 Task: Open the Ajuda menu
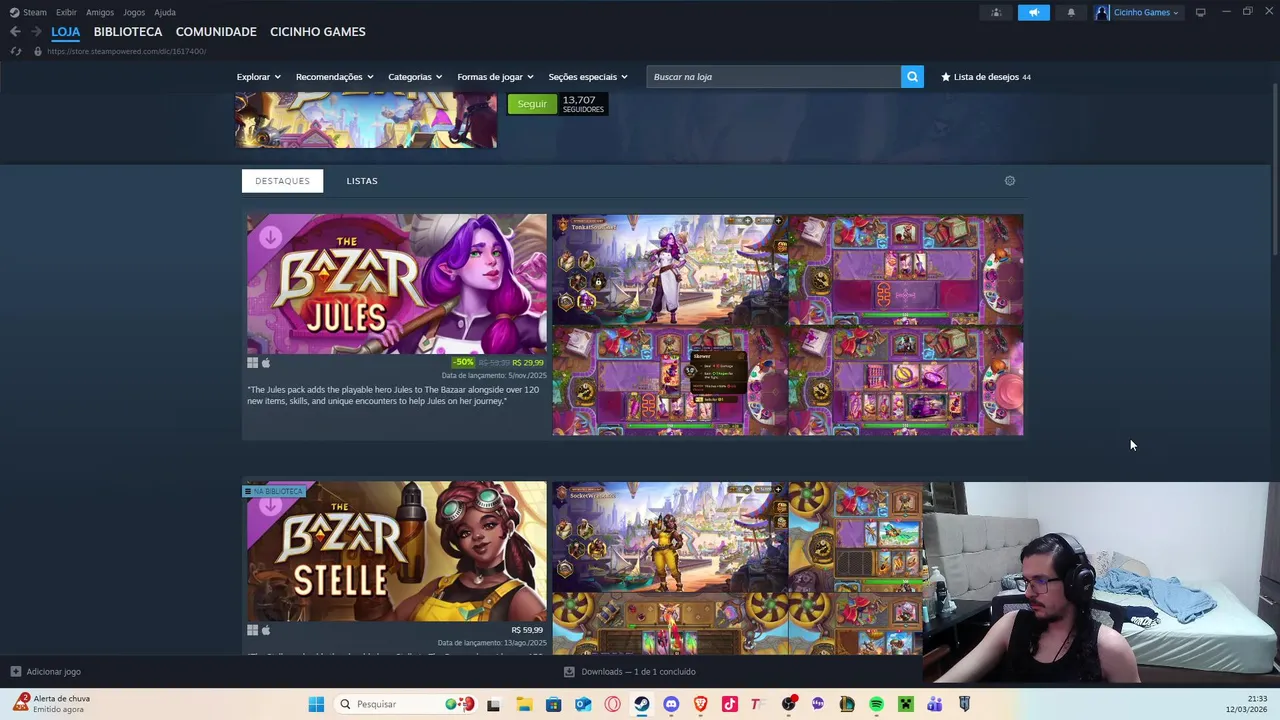[x=165, y=12]
